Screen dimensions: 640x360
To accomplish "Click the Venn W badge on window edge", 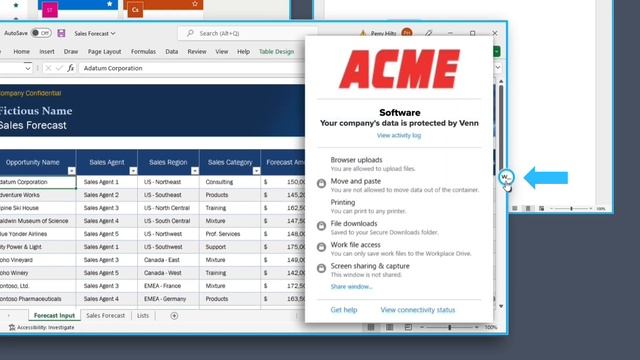I will [506, 177].
